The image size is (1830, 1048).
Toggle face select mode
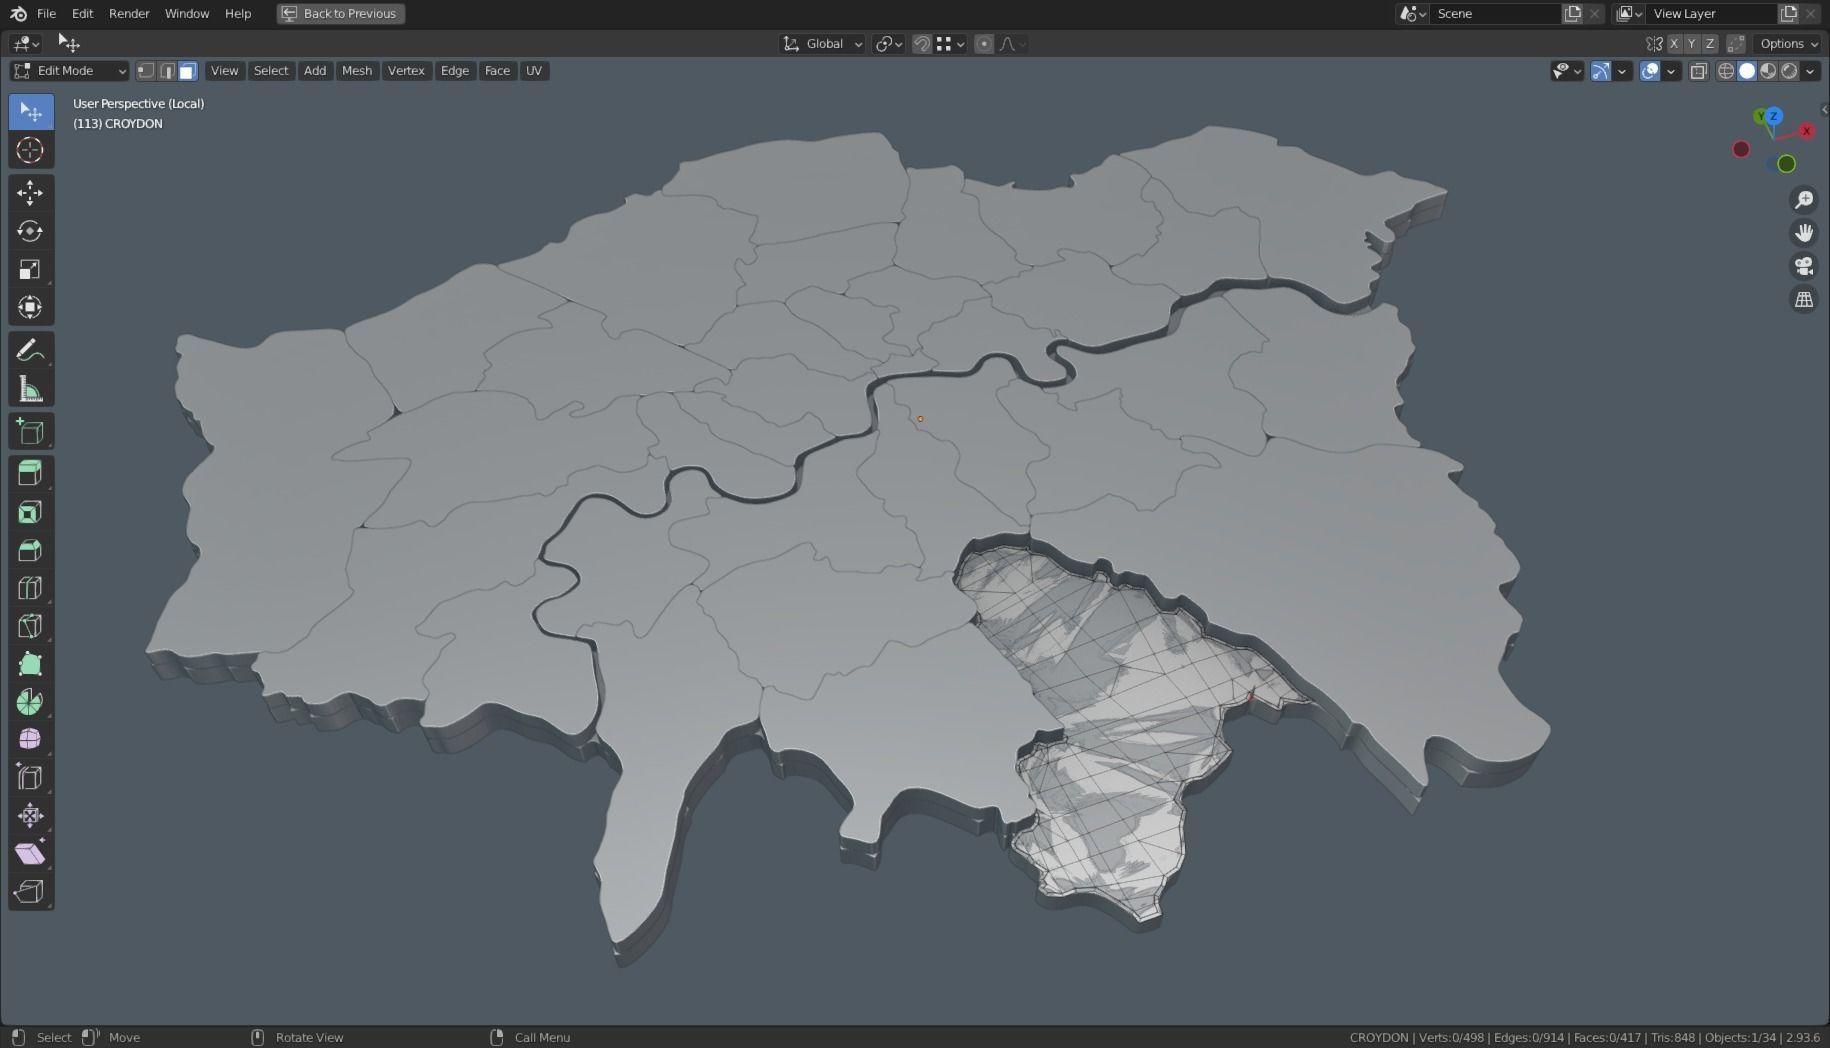pyautogui.click(x=188, y=71)
